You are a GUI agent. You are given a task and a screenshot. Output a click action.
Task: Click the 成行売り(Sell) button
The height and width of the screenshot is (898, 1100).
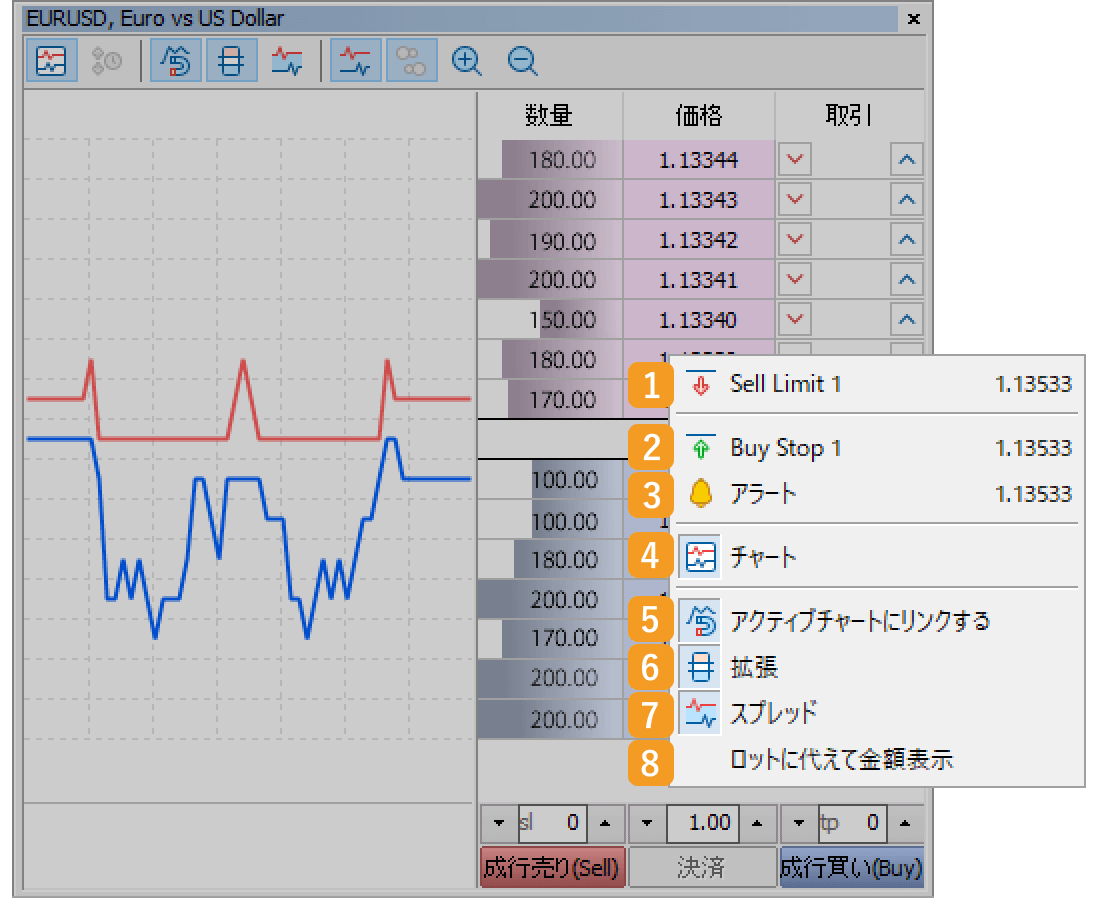[552, 868]
